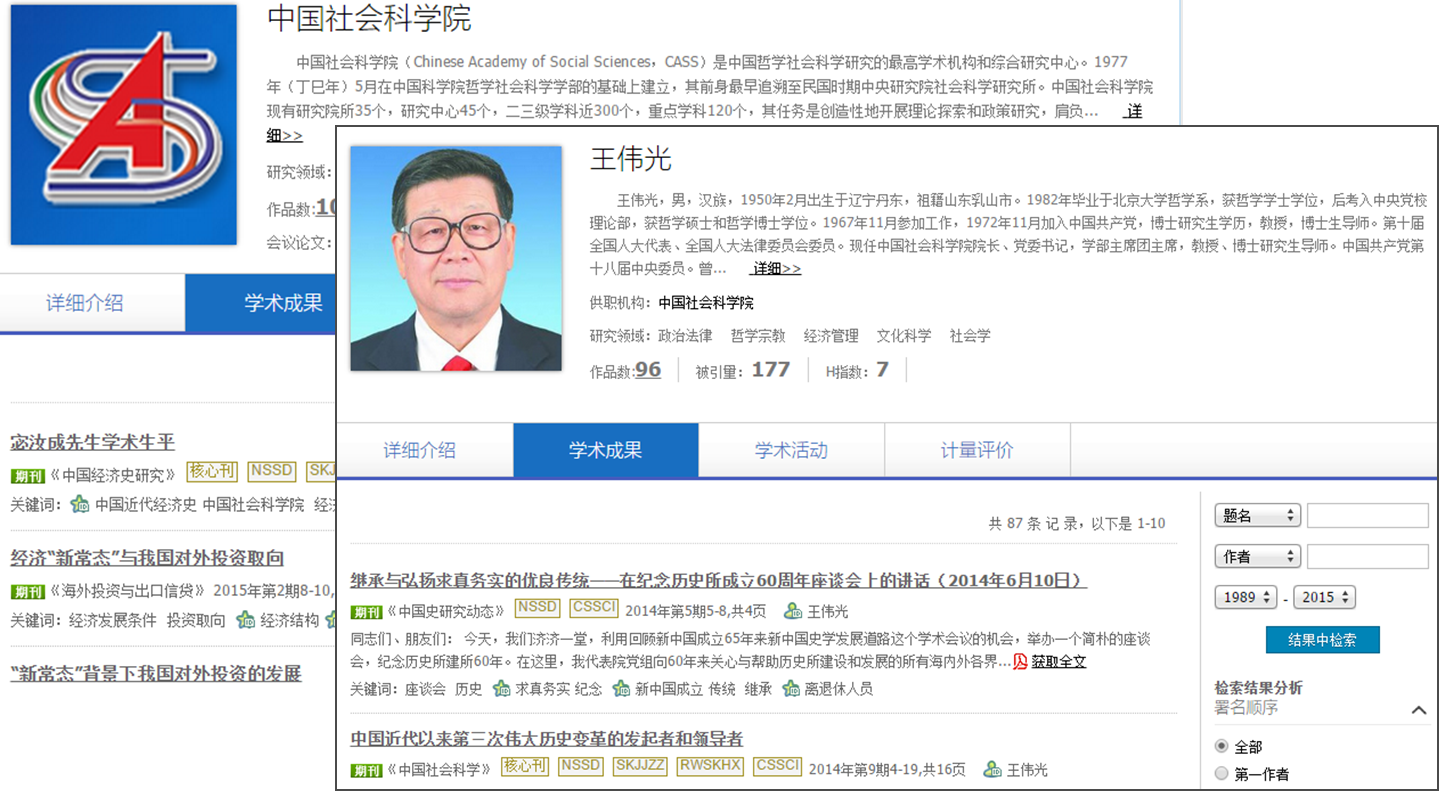Screen dimensions: 1439x791
Task: Click the 期刊 badge beside 《中国社会科学》
Action: click(x=367, y=770)
